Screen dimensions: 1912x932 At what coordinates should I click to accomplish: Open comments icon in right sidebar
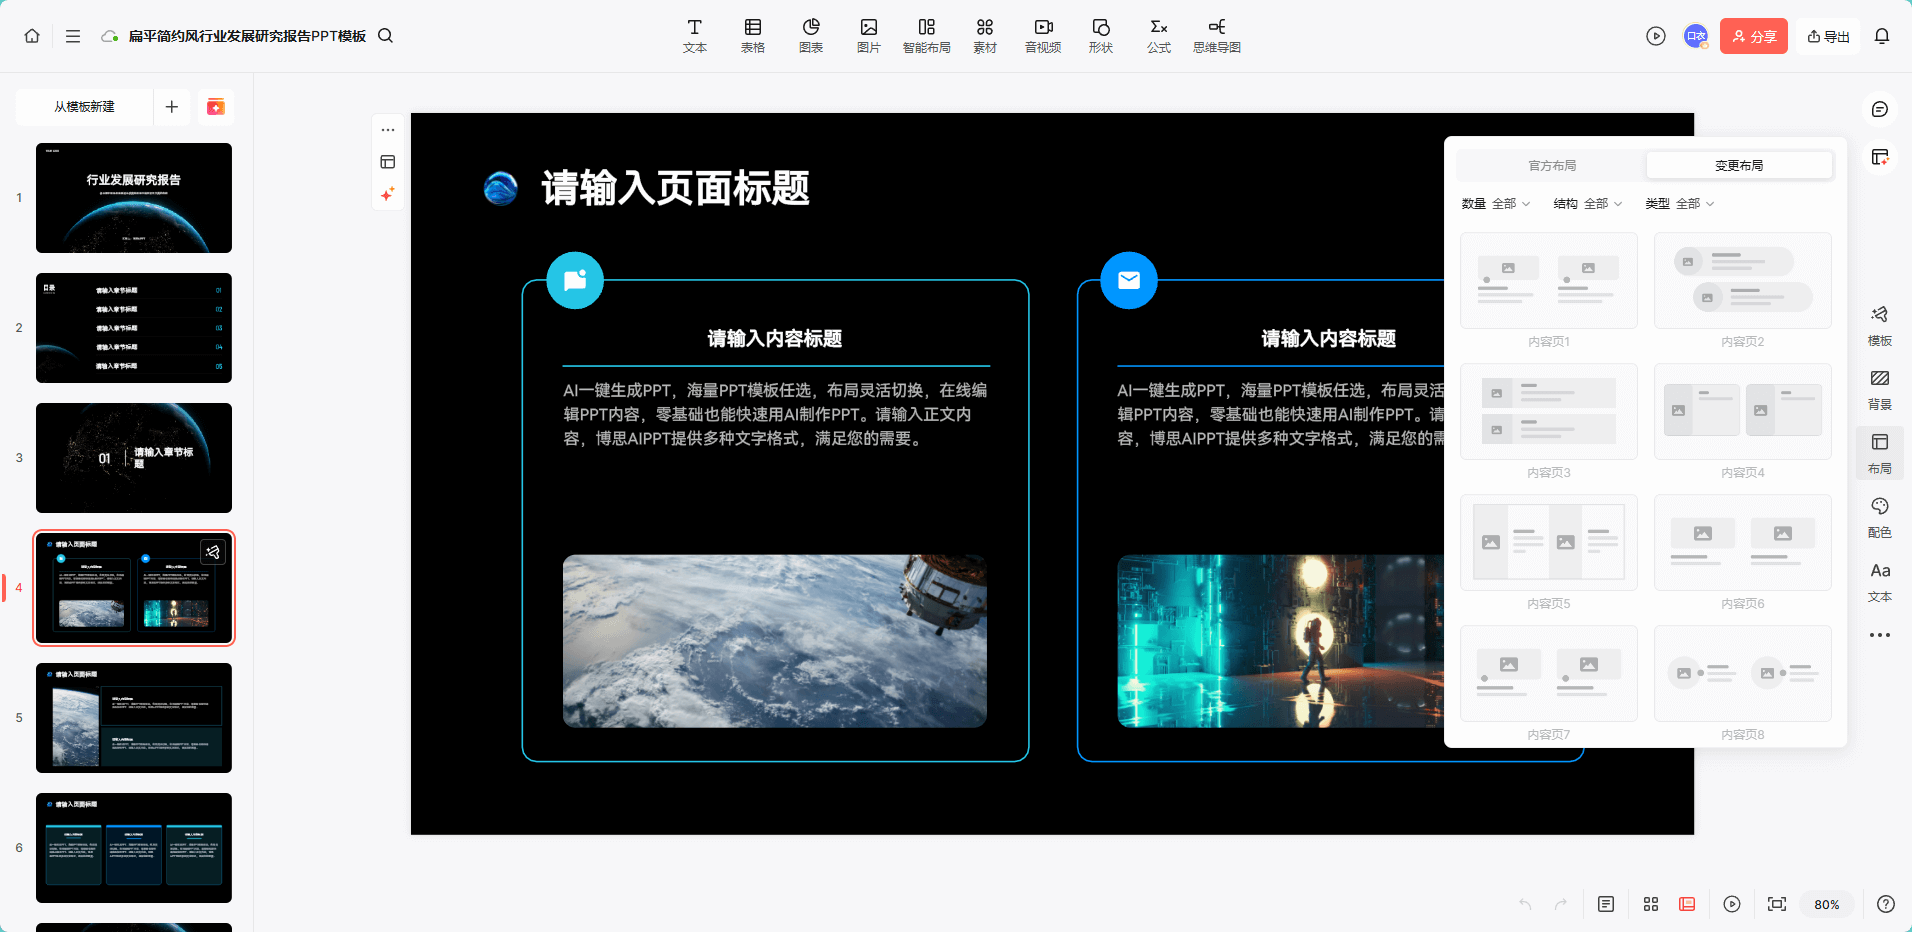1880,109
